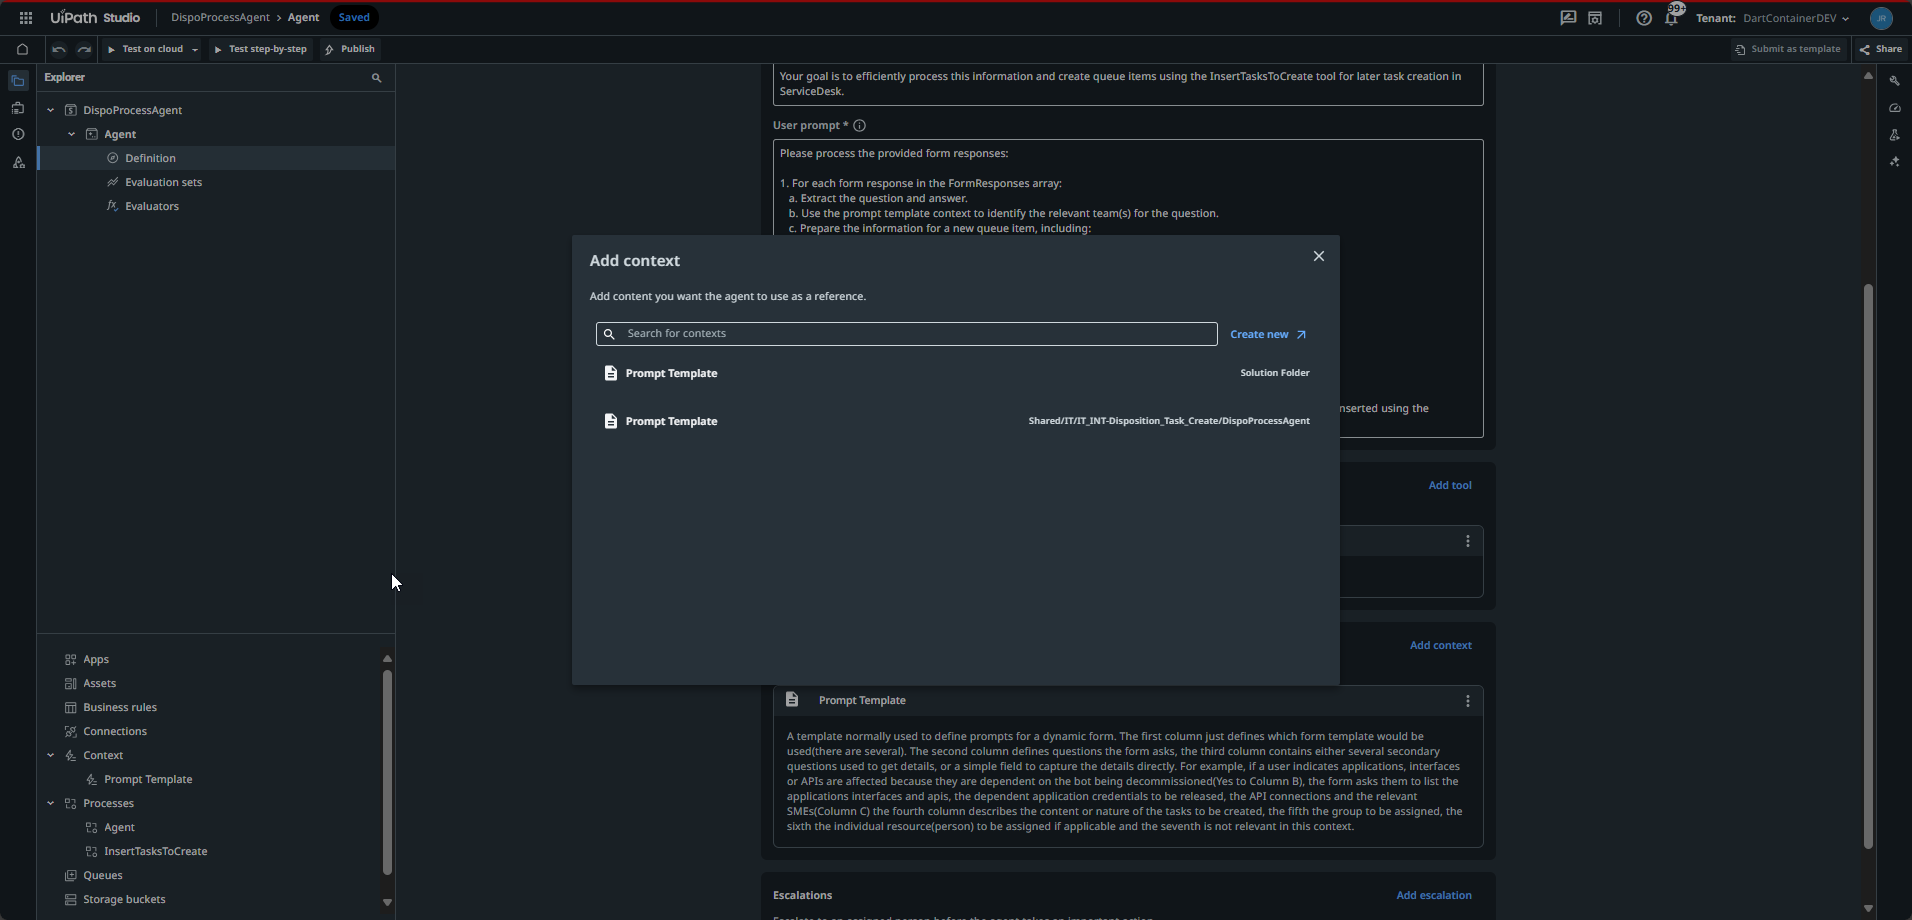Screen dimensions: 1912x920
Task: Click scroll-down arrow of resources list
Action: coord(387,902)
